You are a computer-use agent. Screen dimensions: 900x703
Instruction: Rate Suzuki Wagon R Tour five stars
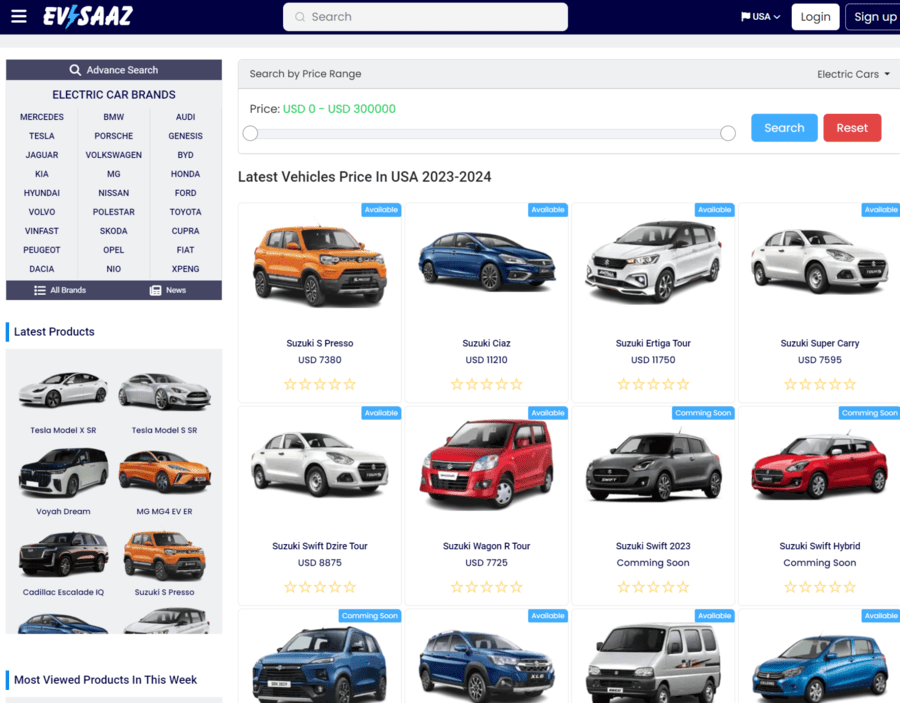pos(517,587)
